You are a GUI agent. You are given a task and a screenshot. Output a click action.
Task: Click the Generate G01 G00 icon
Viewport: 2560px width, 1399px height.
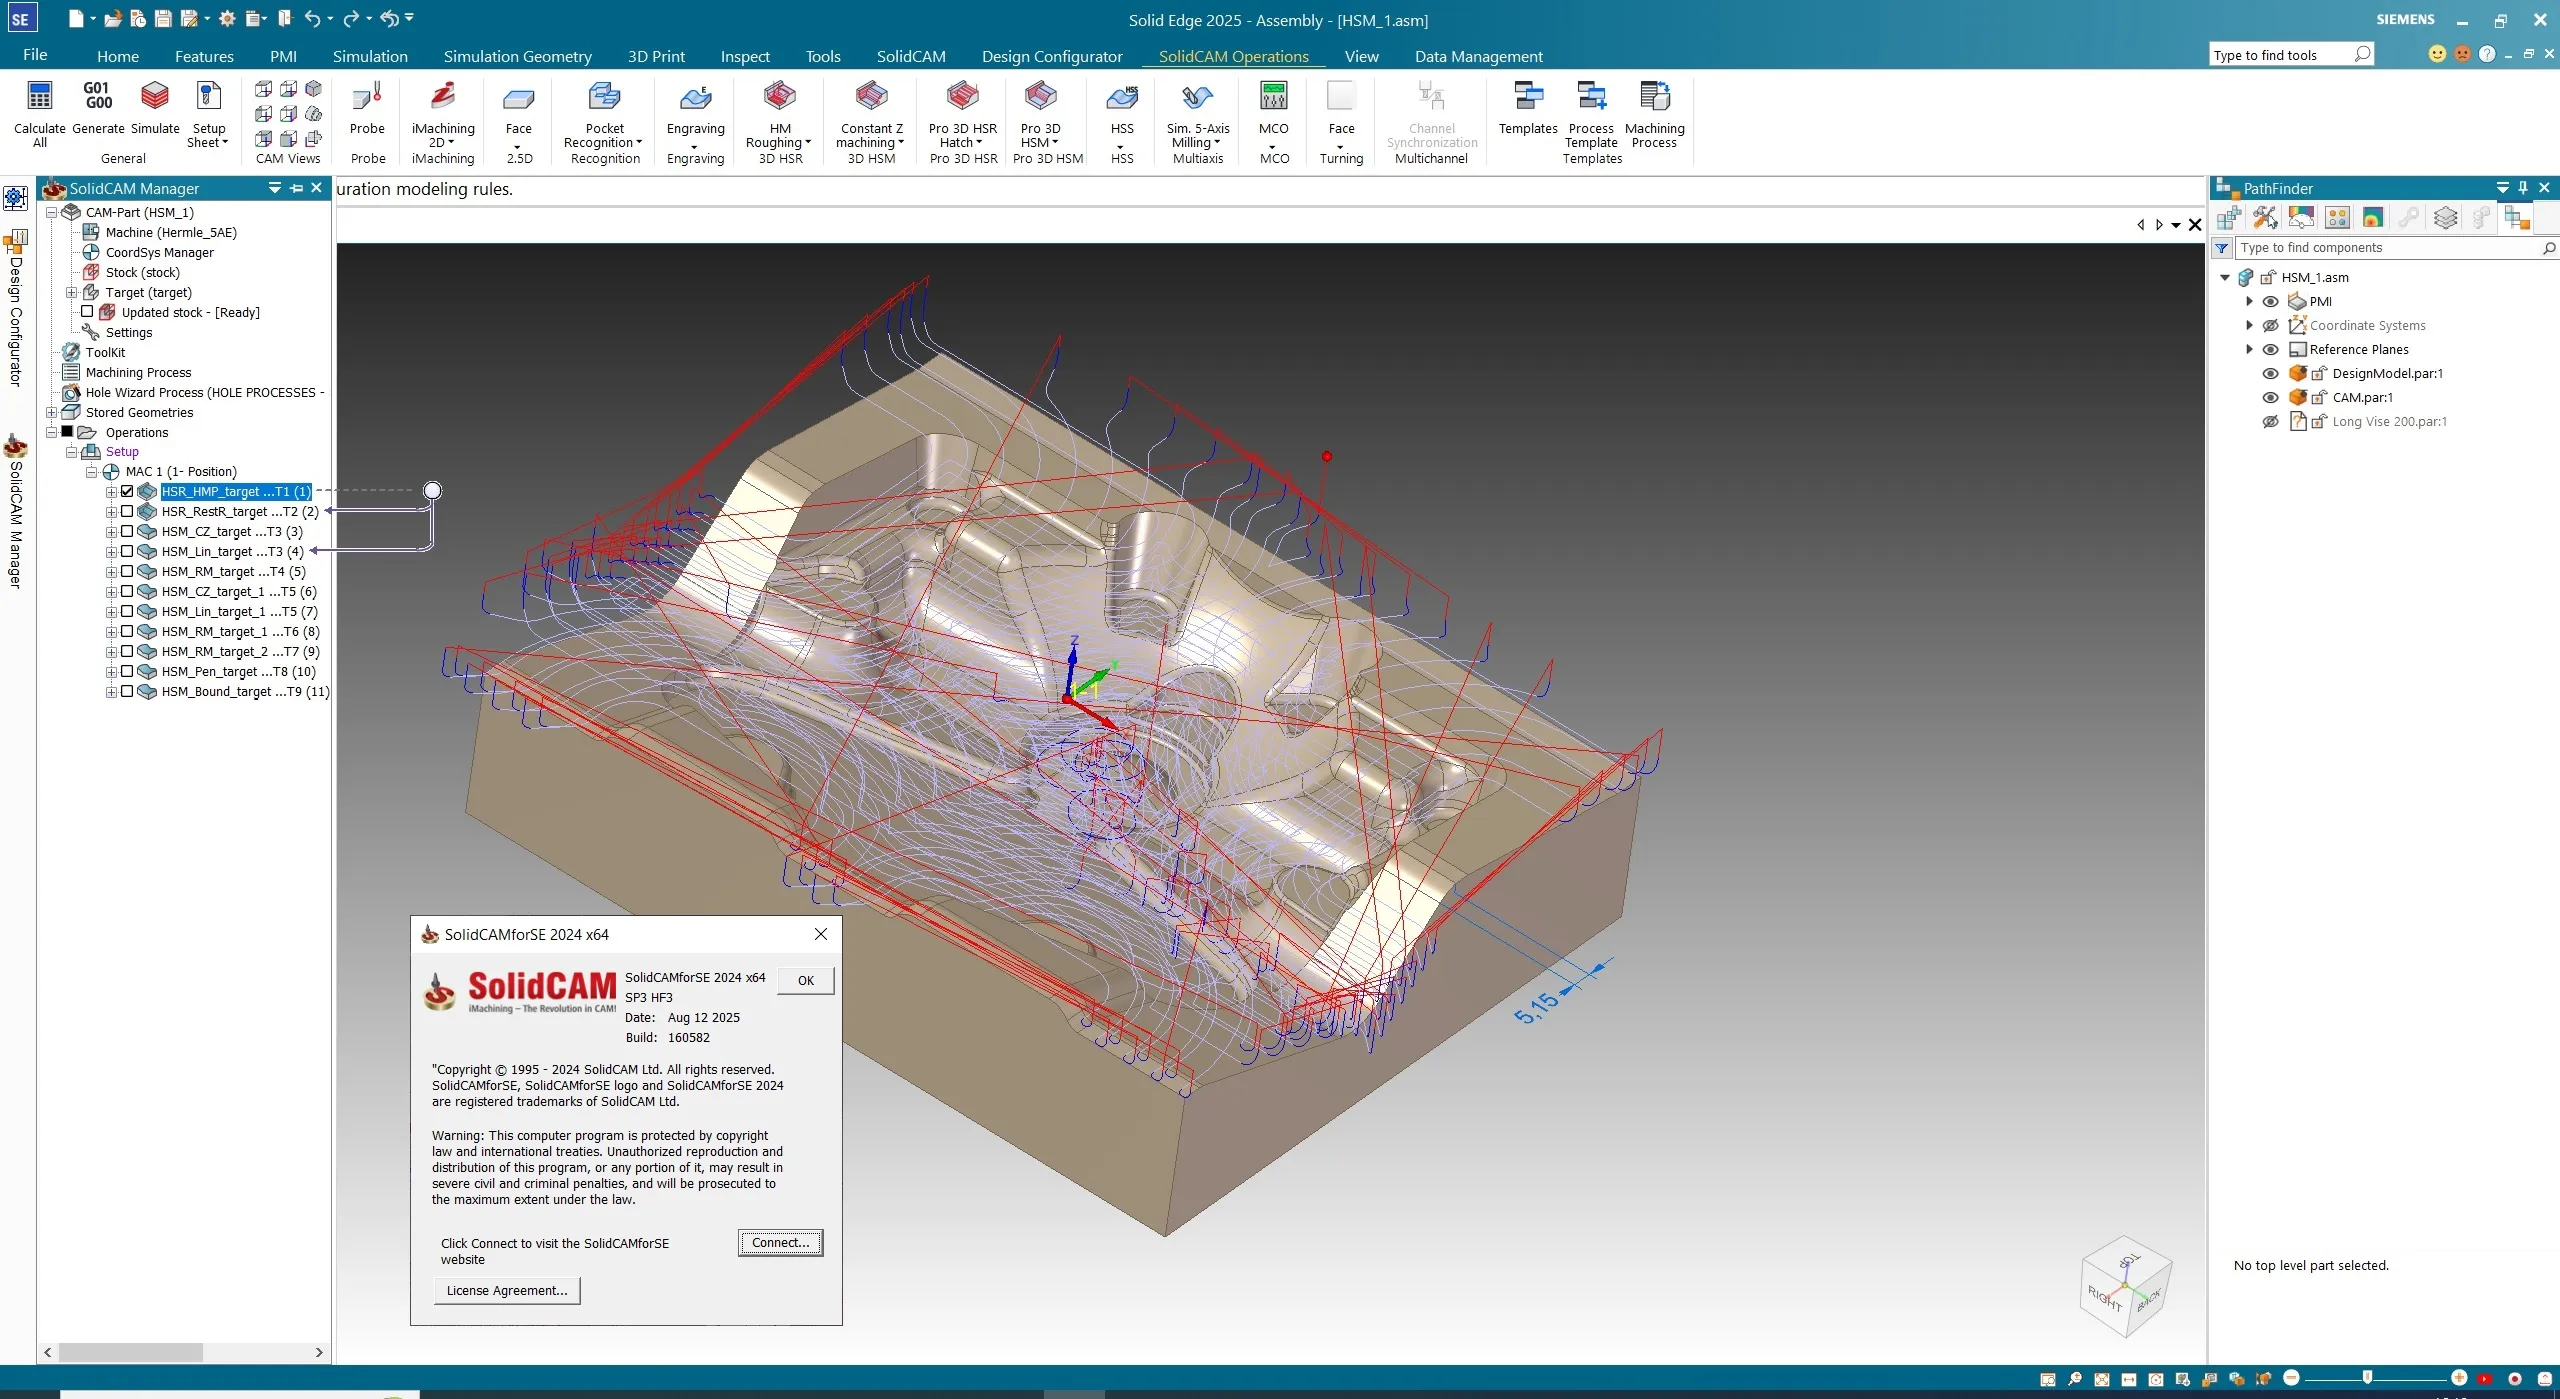coord(98,96)
